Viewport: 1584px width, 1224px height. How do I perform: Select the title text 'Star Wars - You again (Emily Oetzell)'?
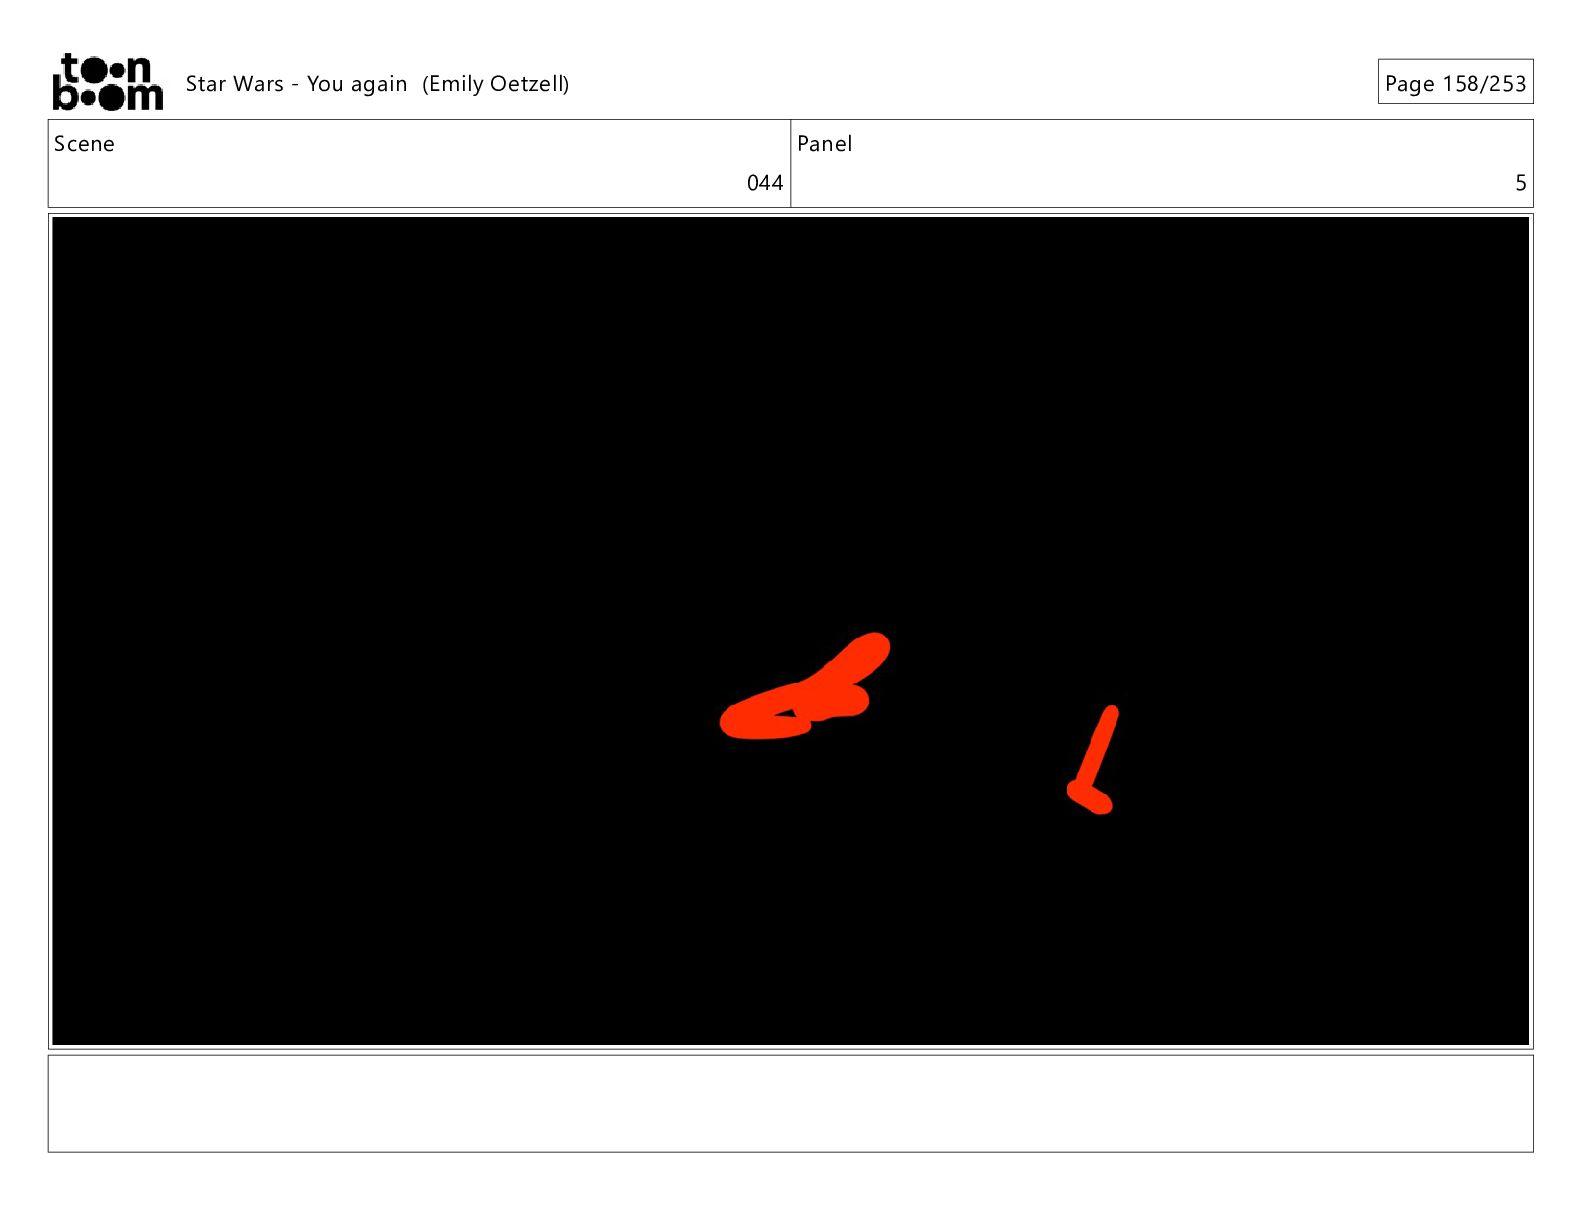[377, 84]
